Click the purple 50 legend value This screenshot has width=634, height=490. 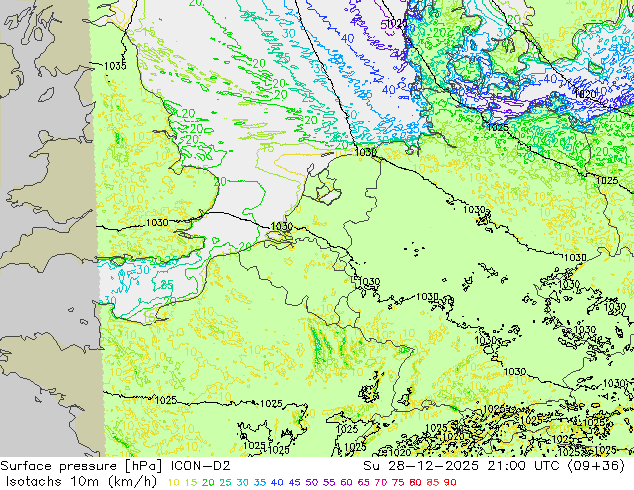(x=312, y=483)
